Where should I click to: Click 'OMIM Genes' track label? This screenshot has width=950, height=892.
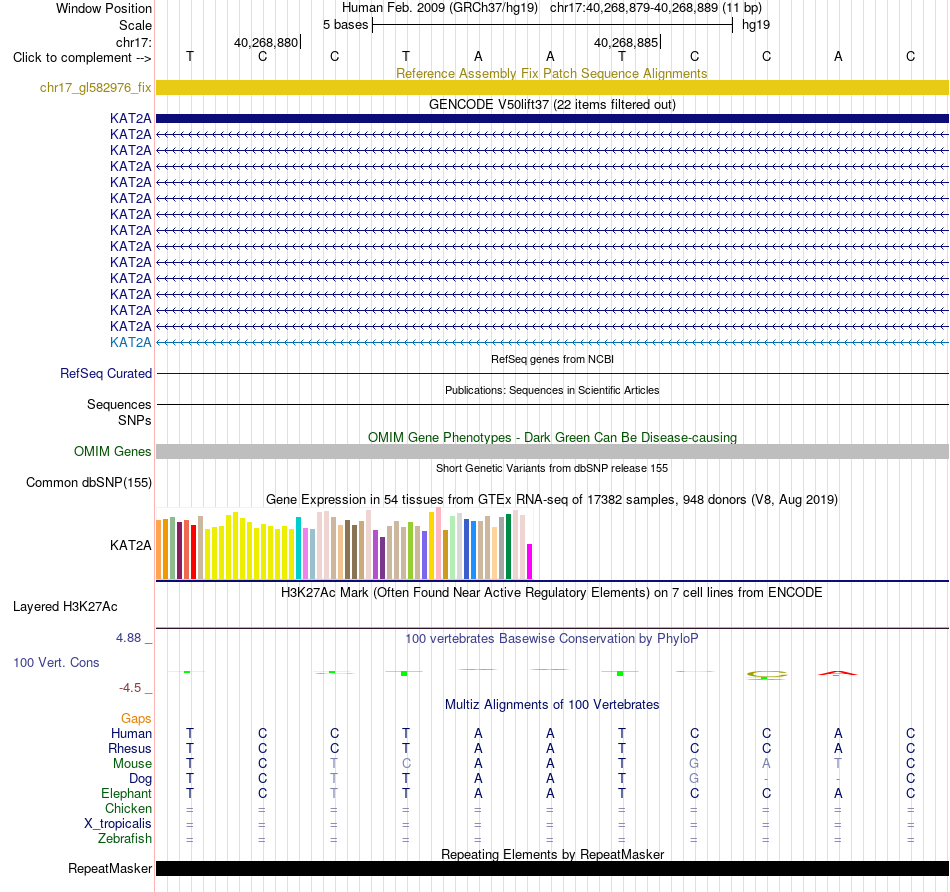click(x=112, y=451)
